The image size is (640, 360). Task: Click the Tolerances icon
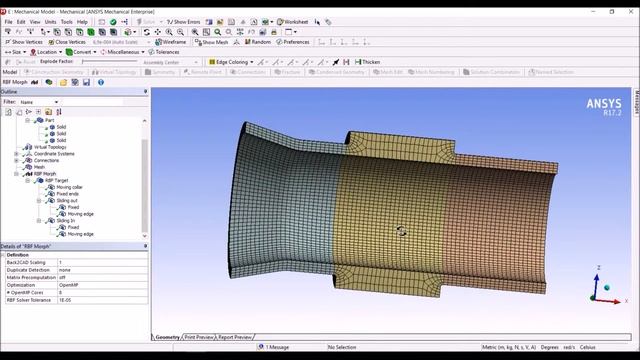(x=164, y=52)
